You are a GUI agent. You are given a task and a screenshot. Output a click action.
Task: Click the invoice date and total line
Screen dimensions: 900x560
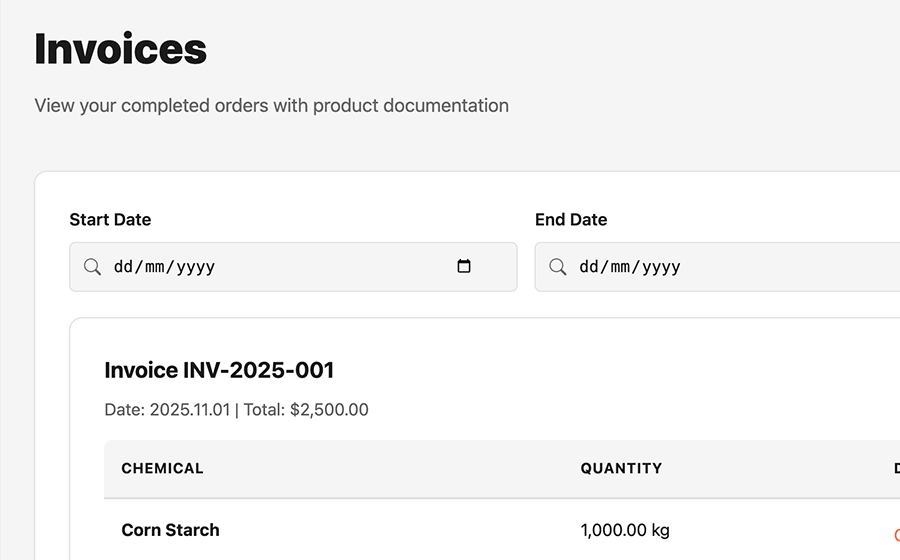(236, 410)
